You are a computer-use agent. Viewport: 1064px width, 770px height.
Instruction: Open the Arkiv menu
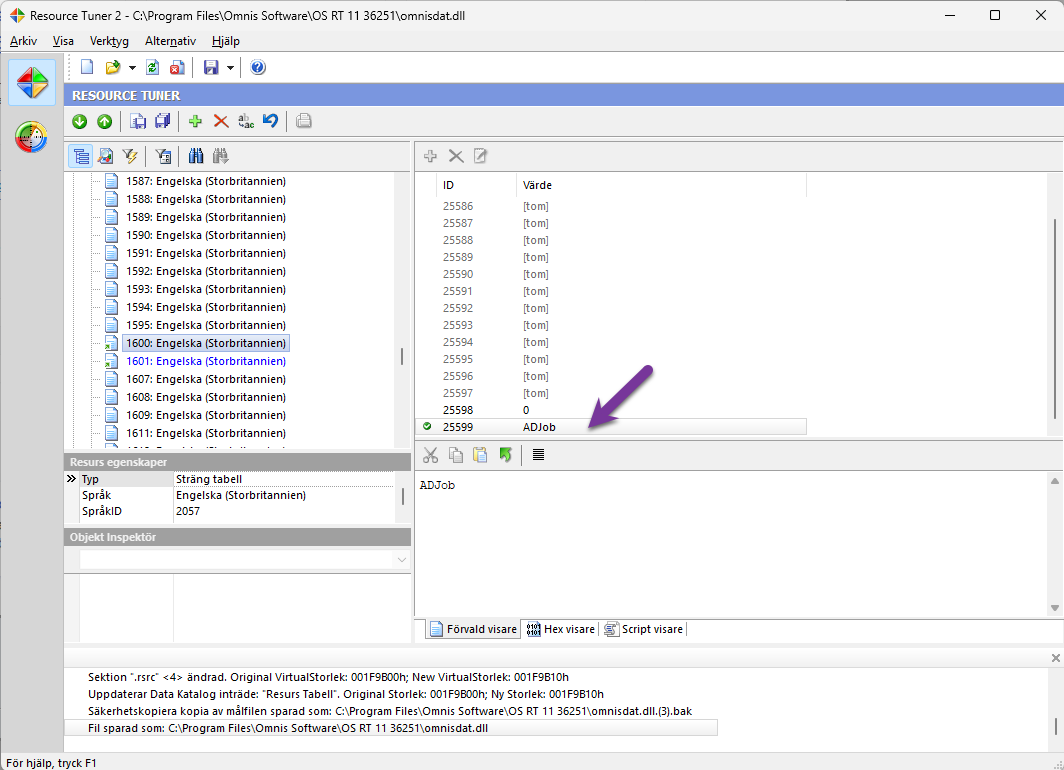tap(23, 41)
